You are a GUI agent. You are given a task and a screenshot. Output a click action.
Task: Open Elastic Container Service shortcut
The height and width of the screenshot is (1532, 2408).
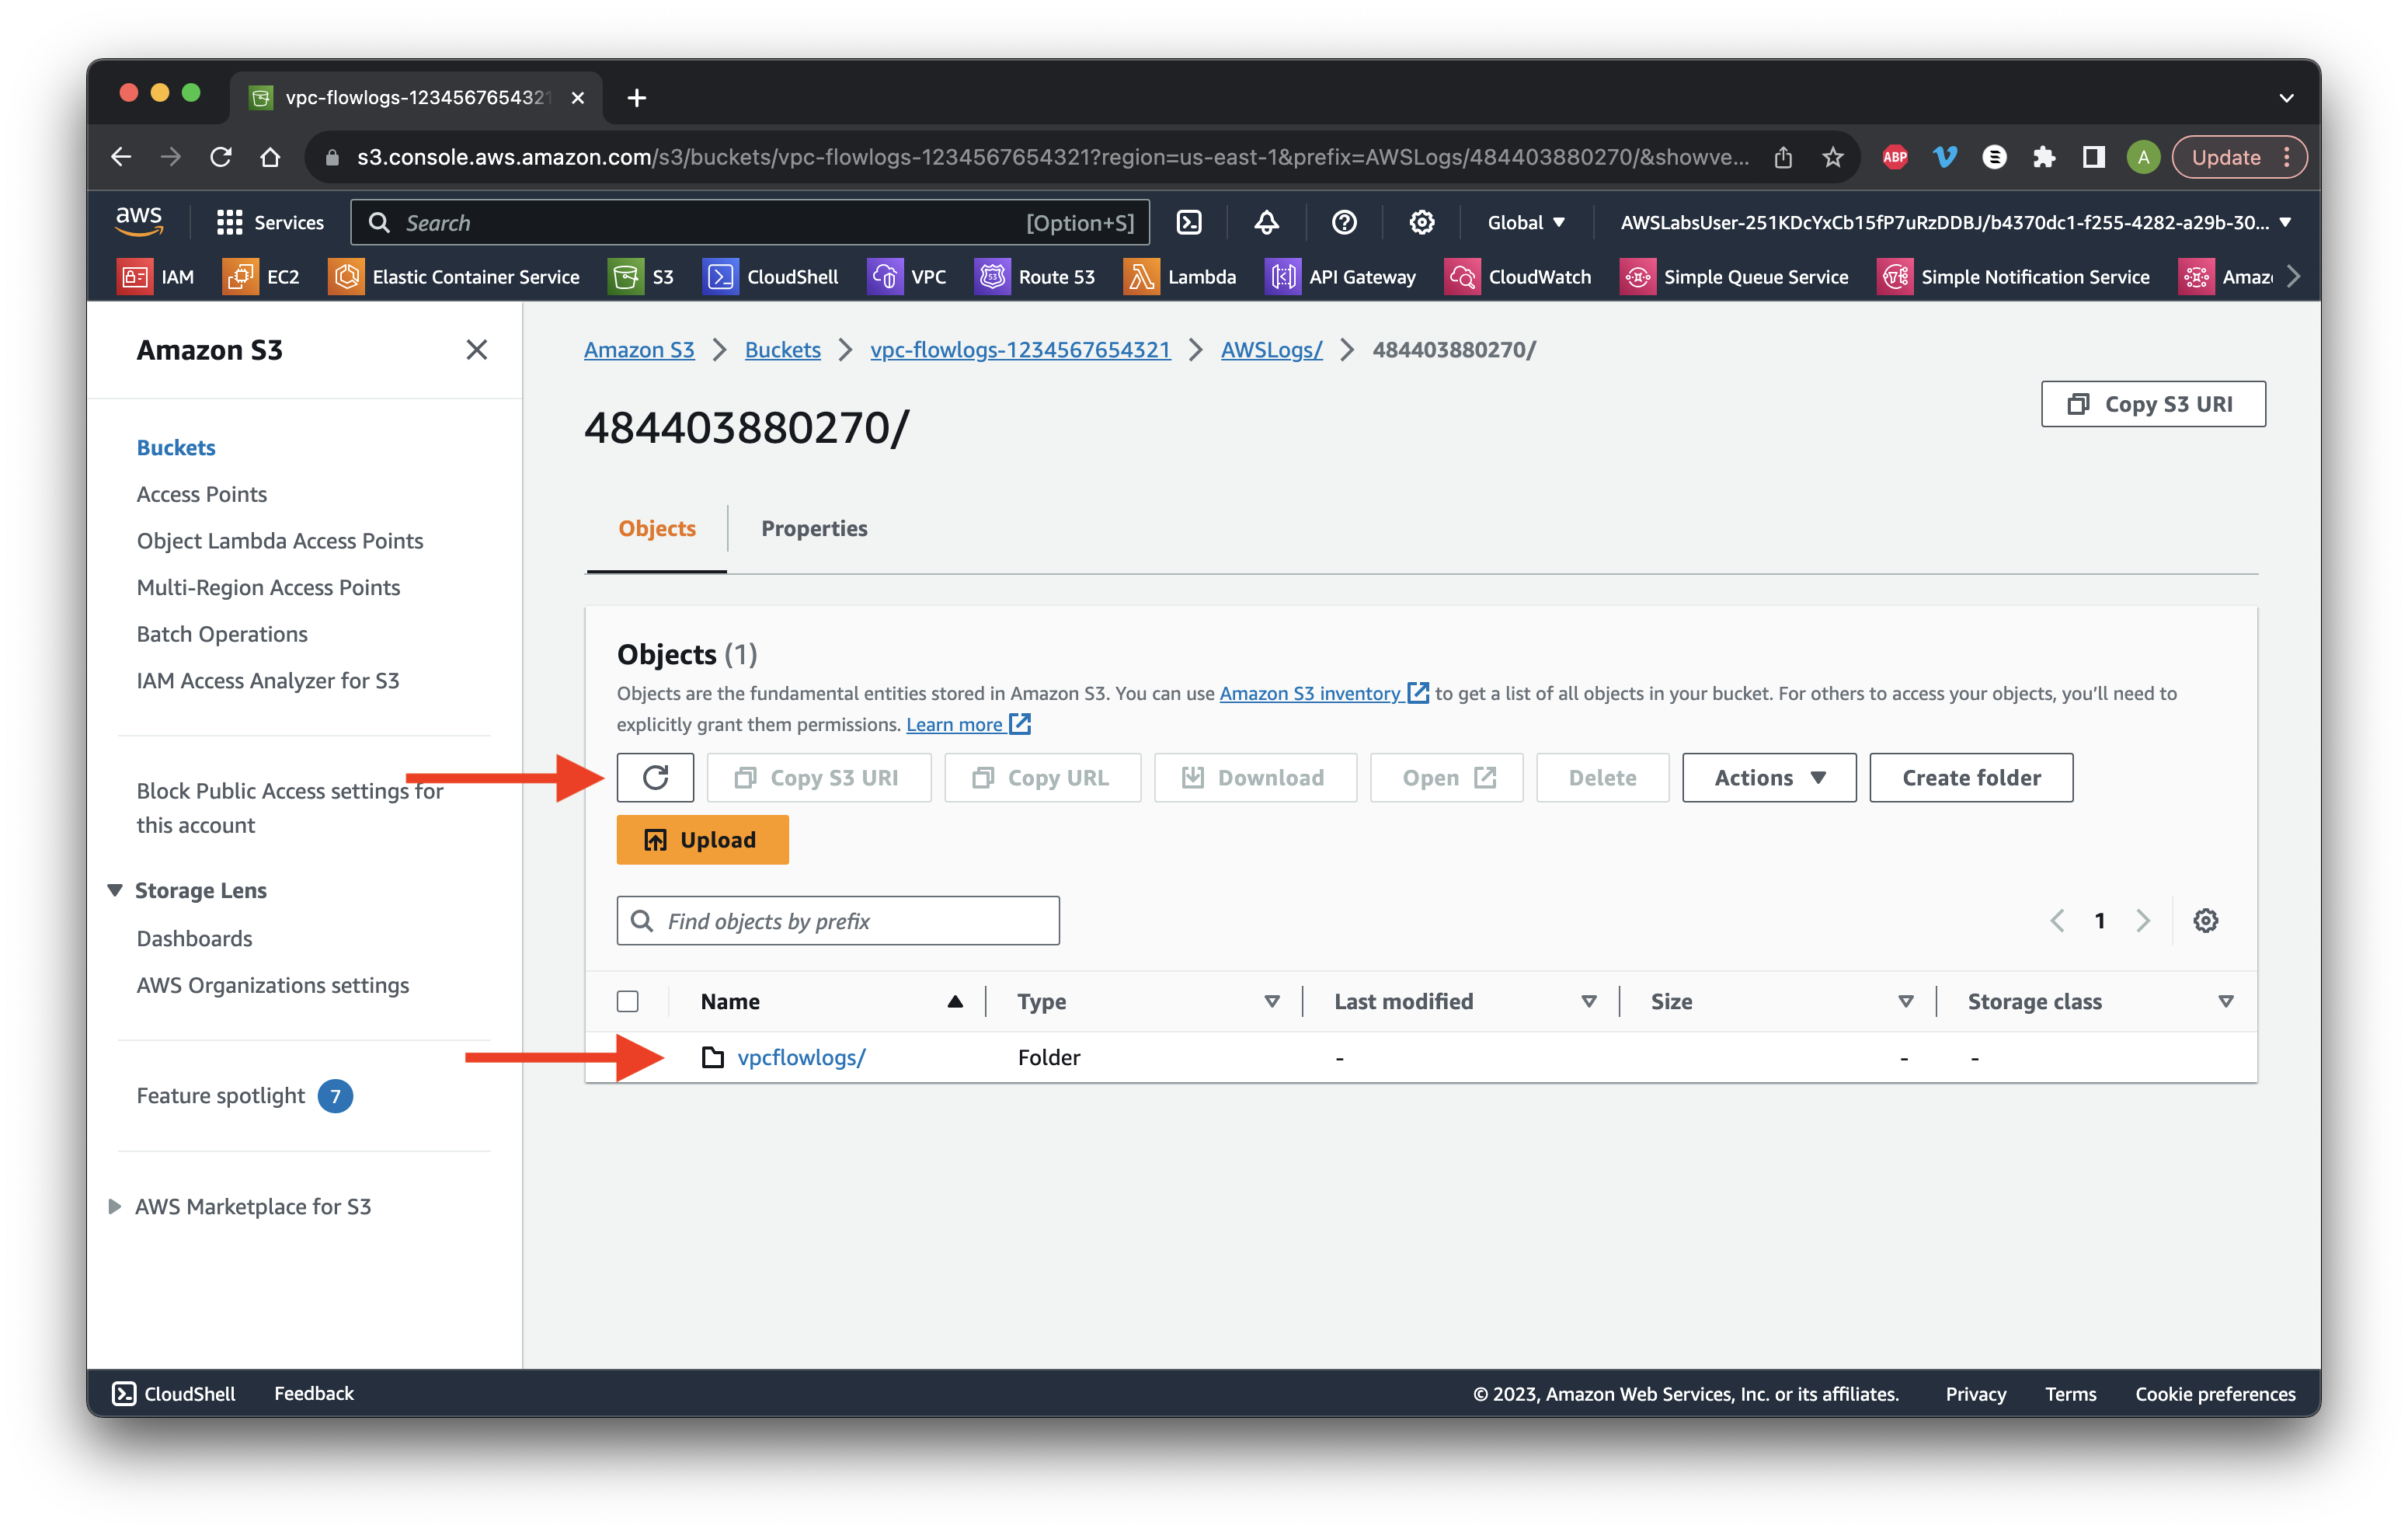click(454, 277)
